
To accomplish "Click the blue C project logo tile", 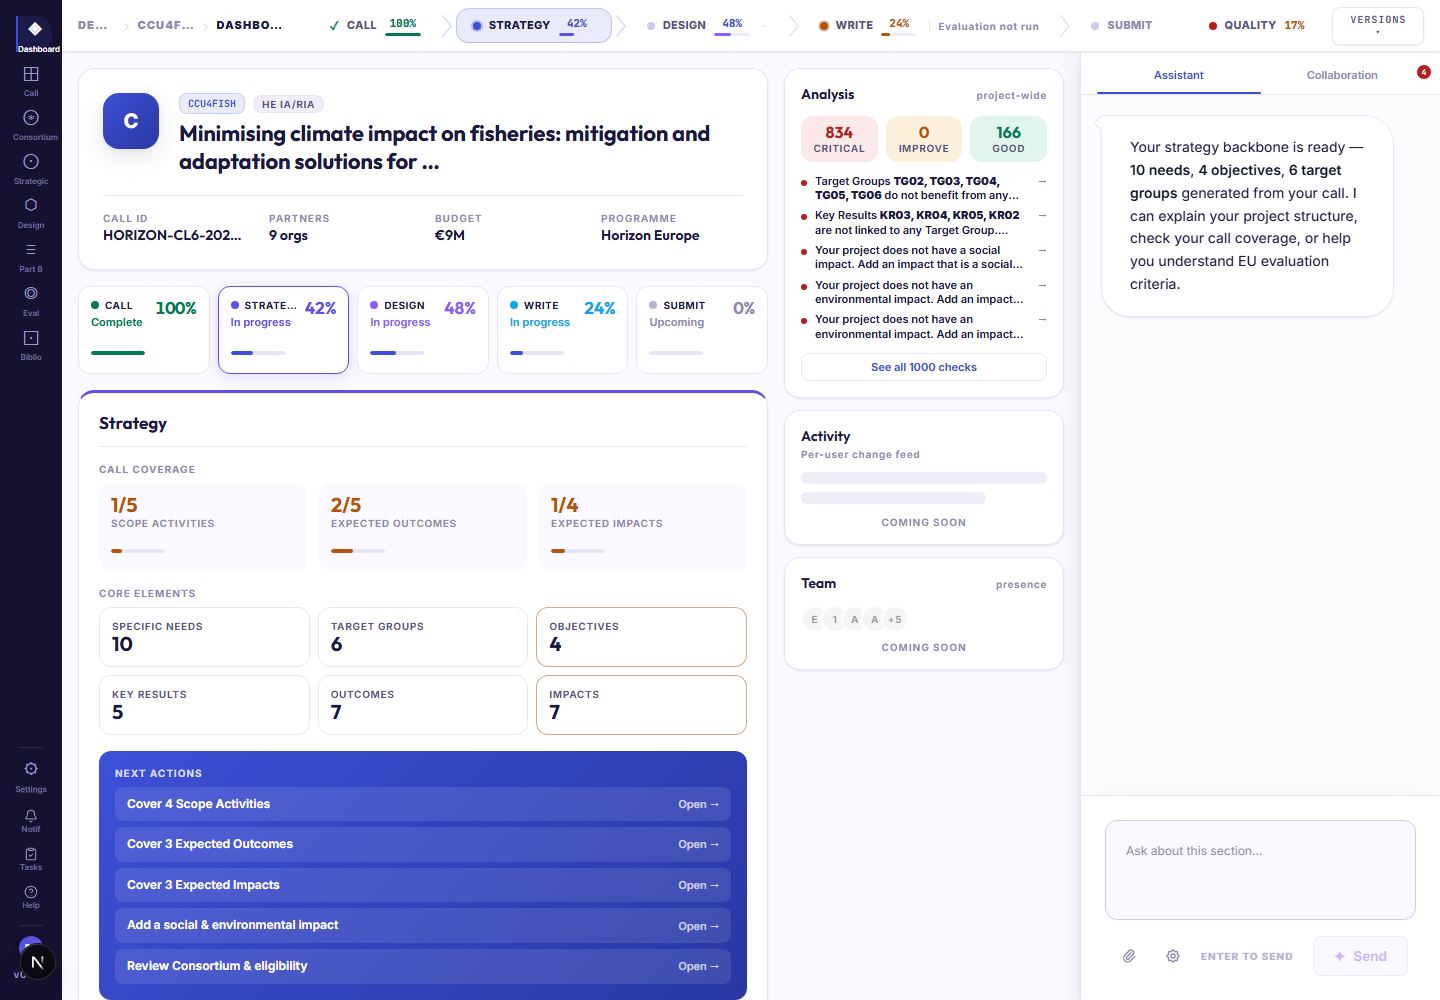I will tap(131, 121).
